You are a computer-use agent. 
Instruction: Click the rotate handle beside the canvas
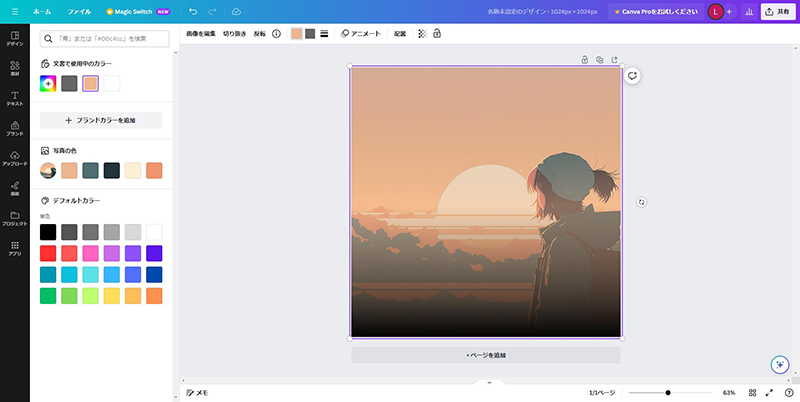tap(641, 202)
